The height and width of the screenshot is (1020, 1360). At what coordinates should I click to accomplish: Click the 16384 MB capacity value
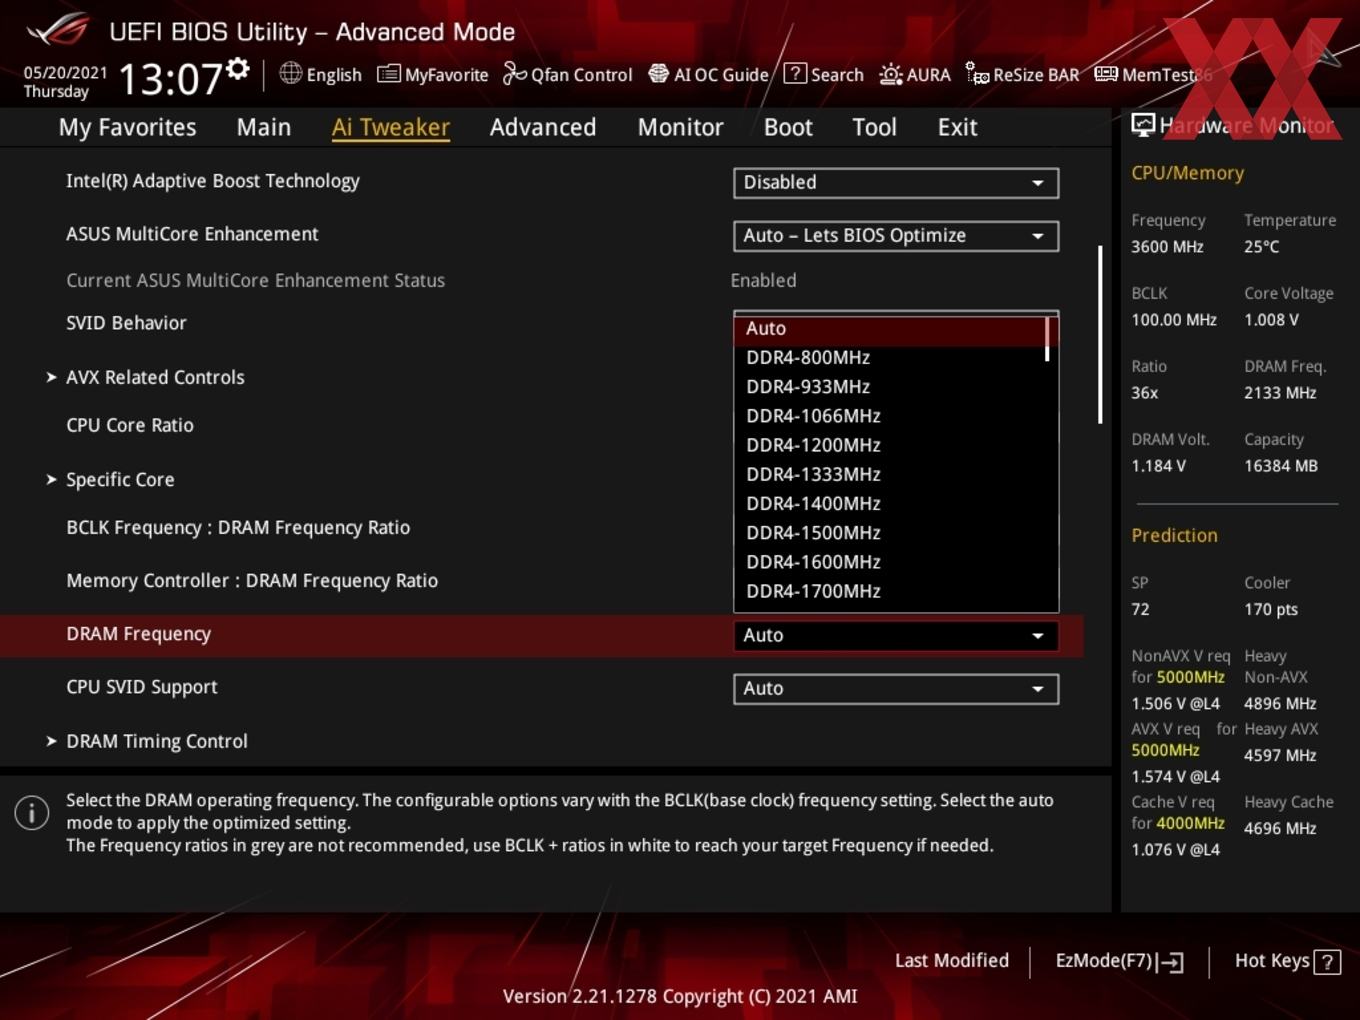point(1281,466)
